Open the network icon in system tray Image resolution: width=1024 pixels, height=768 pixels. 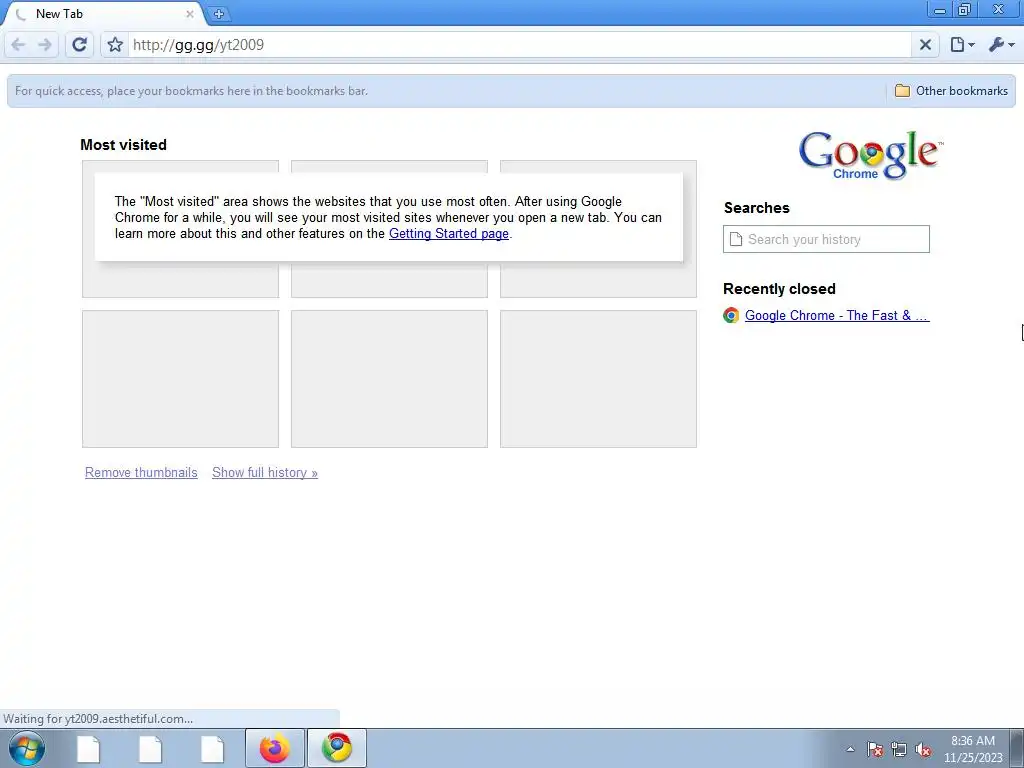coord(899,749)
